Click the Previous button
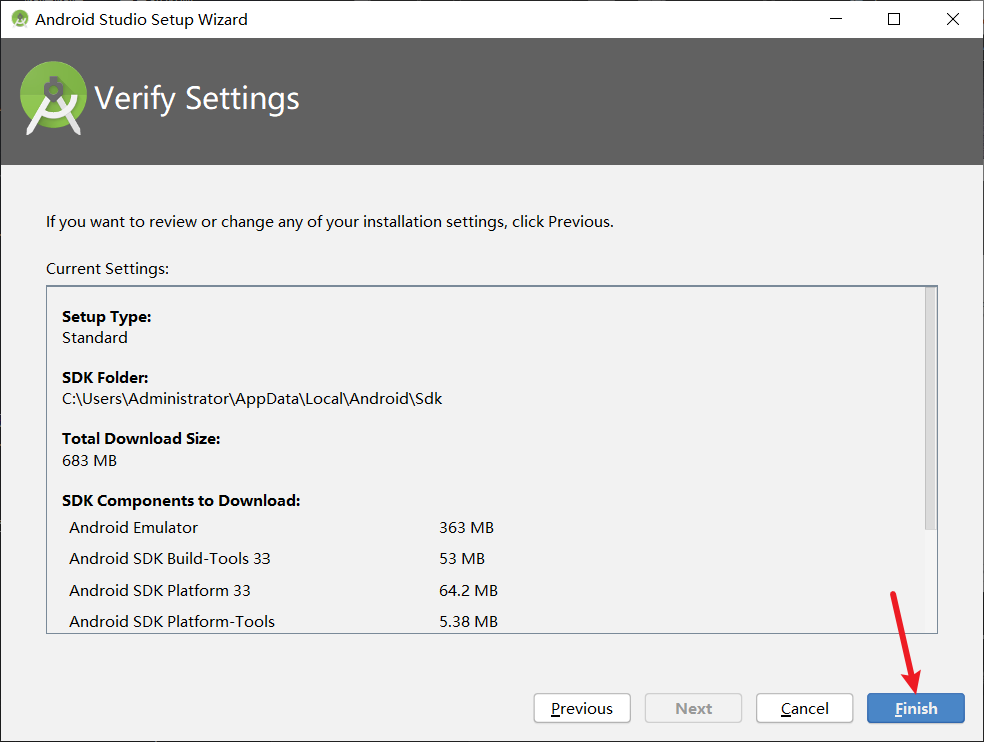 (x=581, y=708)
